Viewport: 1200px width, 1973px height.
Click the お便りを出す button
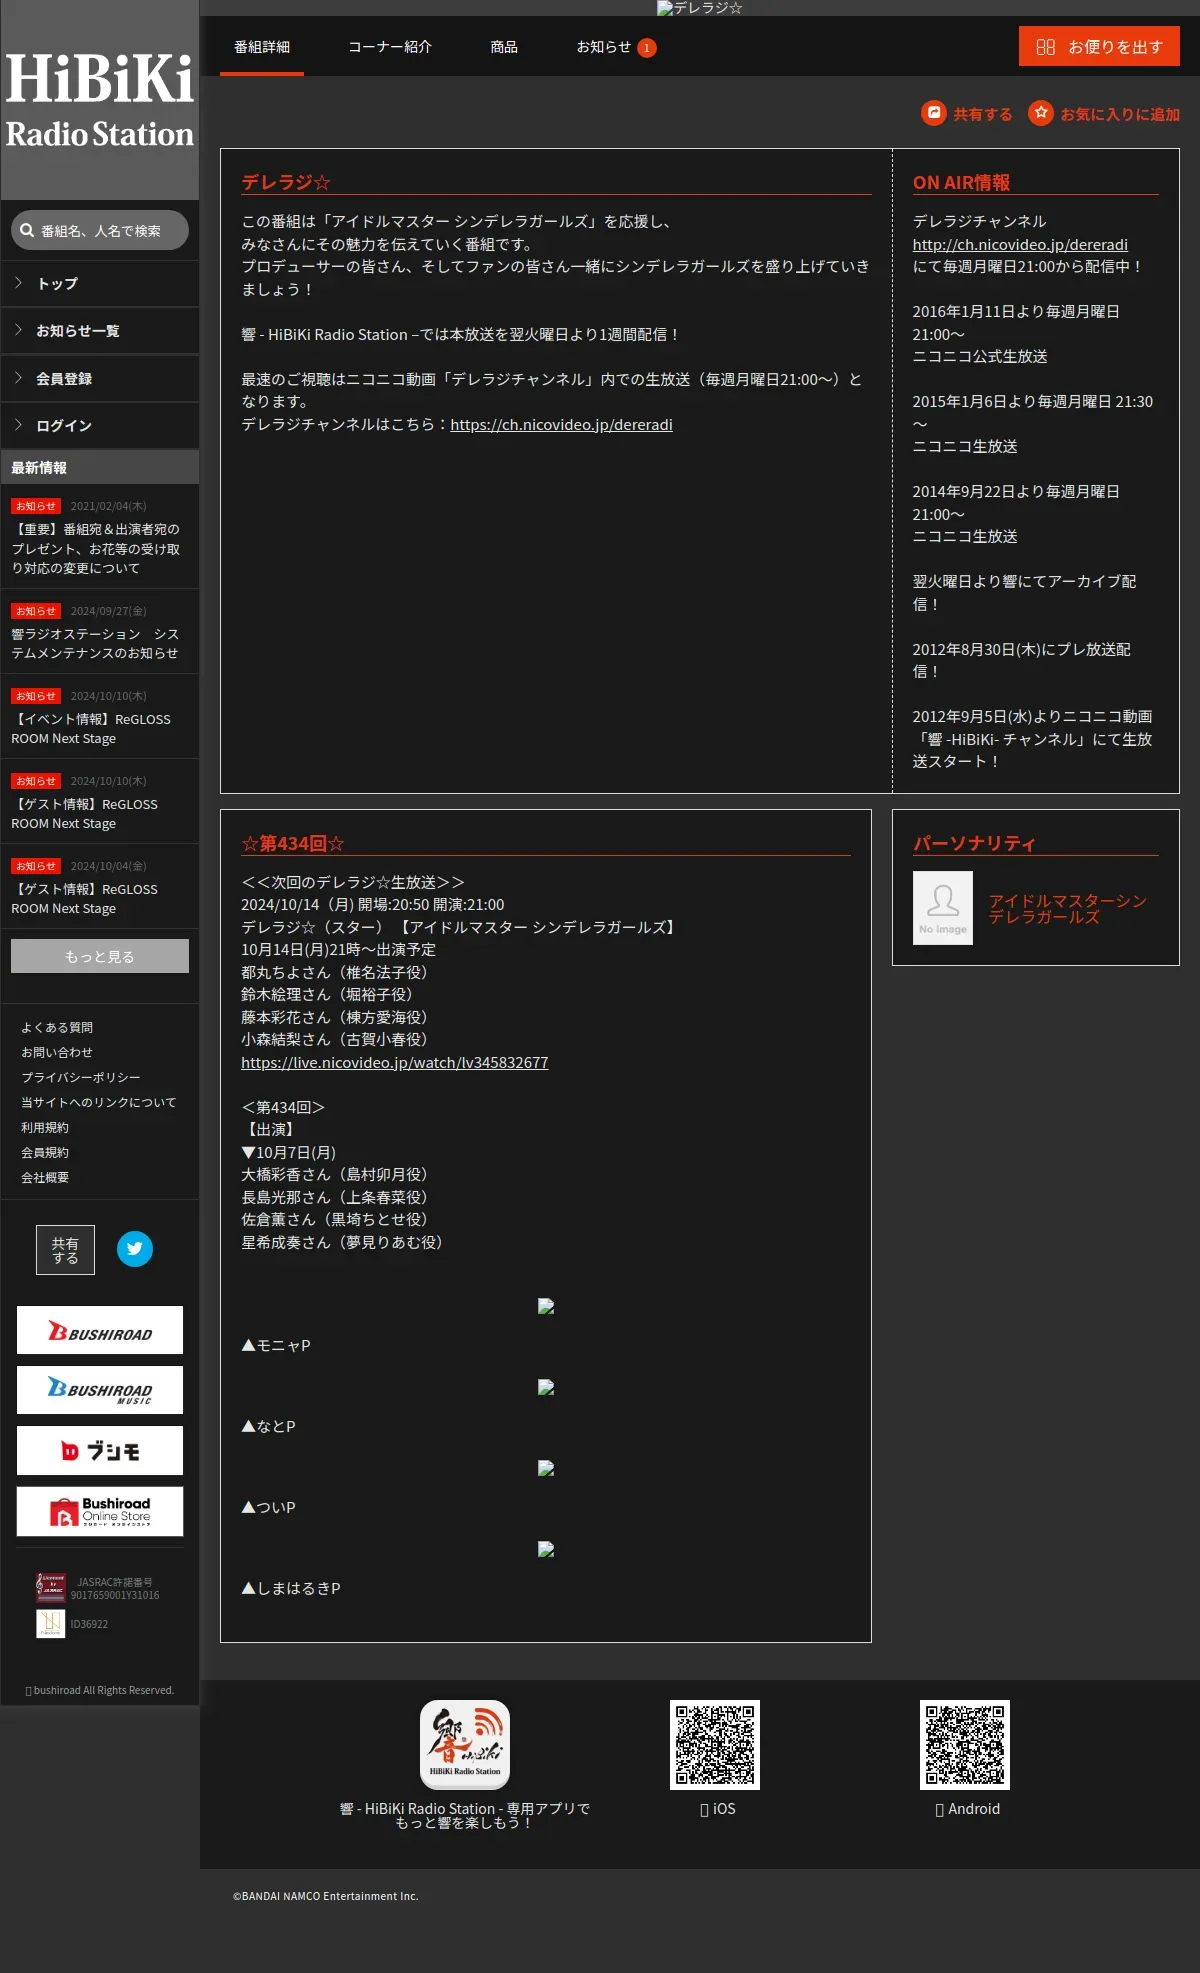pos(1099,46)
